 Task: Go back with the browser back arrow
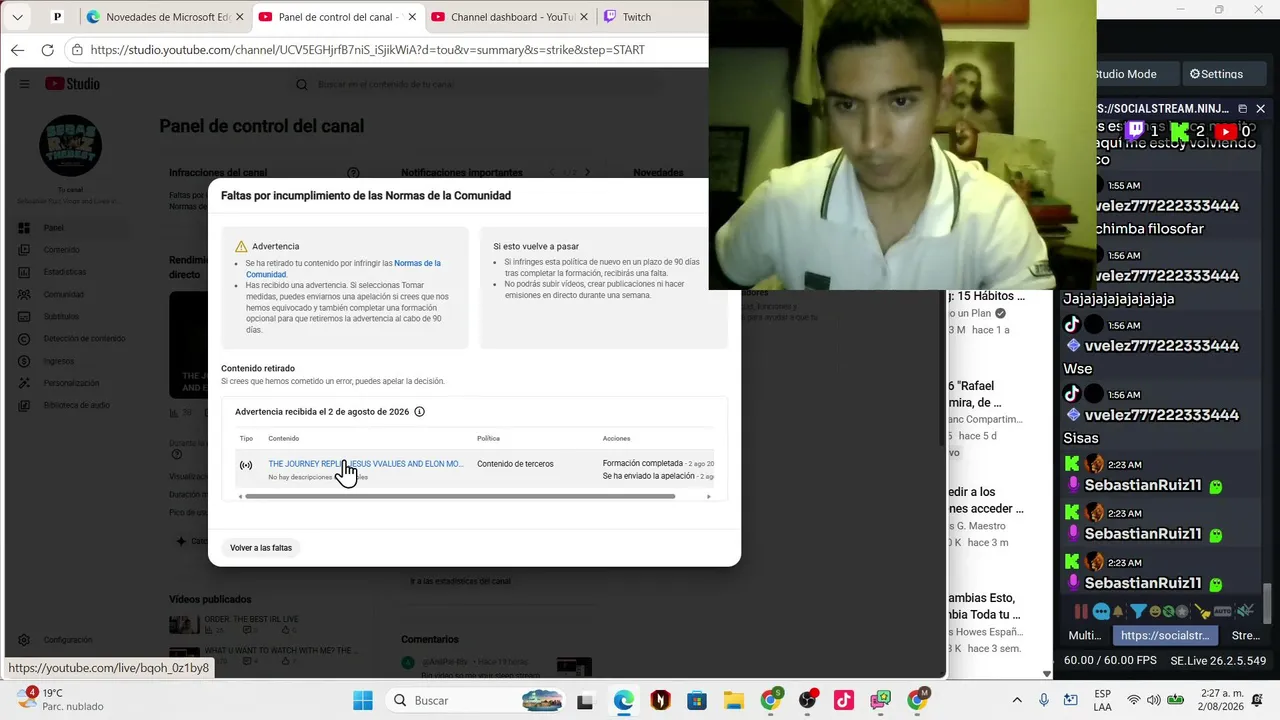(x=17, y=50)
